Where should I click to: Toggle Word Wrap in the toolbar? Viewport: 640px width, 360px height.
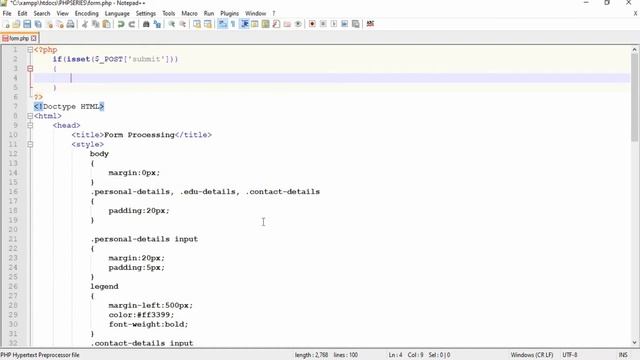(222, 24)
